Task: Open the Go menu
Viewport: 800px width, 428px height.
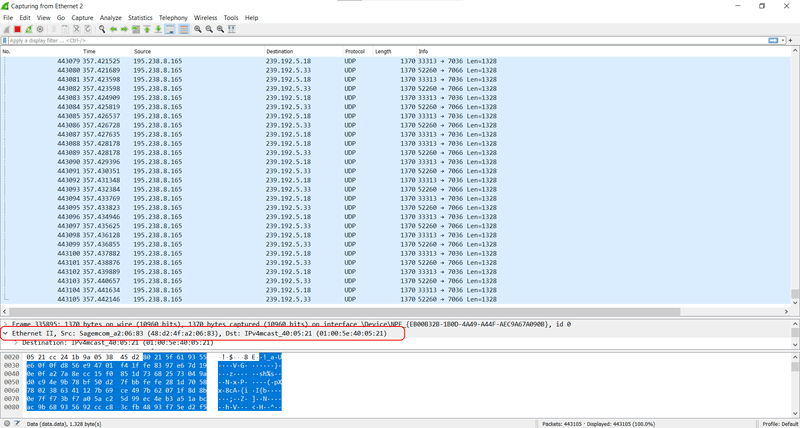Action: (61, 17)
